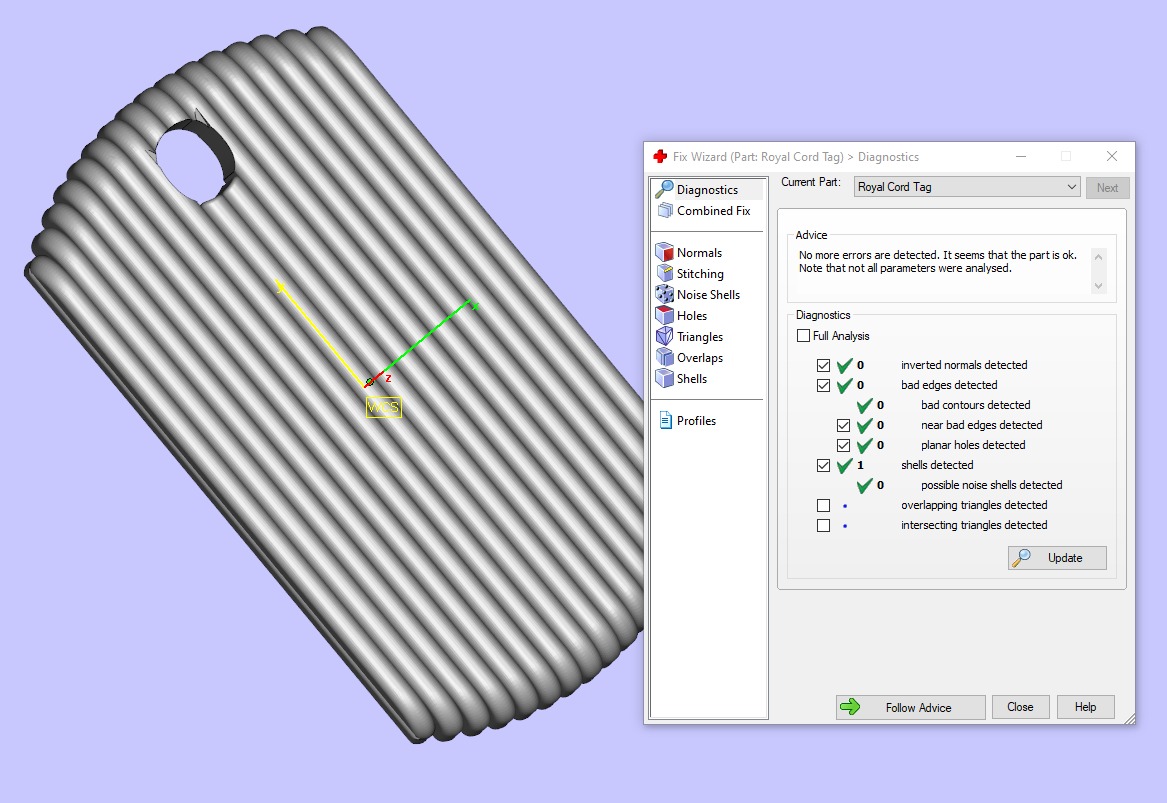This screenshot has height=803, width=1167.
Task: Click the Holes cube icon
Action: point(664,315)
